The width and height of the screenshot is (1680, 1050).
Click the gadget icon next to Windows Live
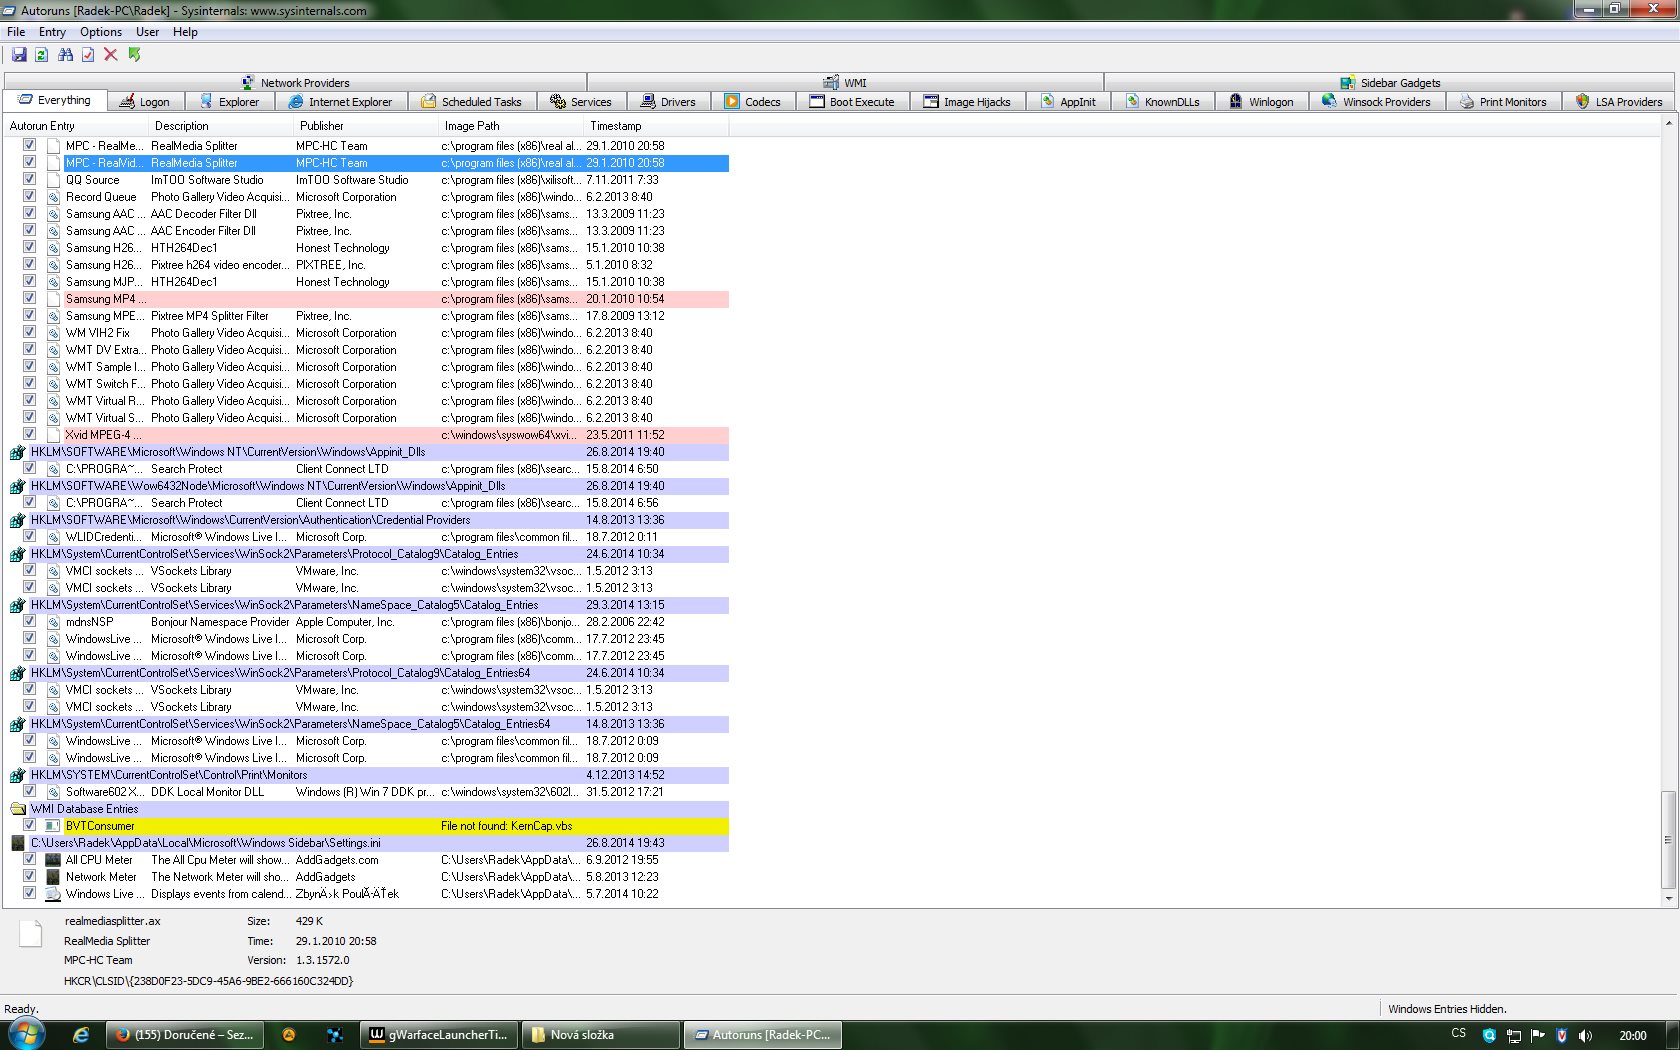tap(54, 894)
